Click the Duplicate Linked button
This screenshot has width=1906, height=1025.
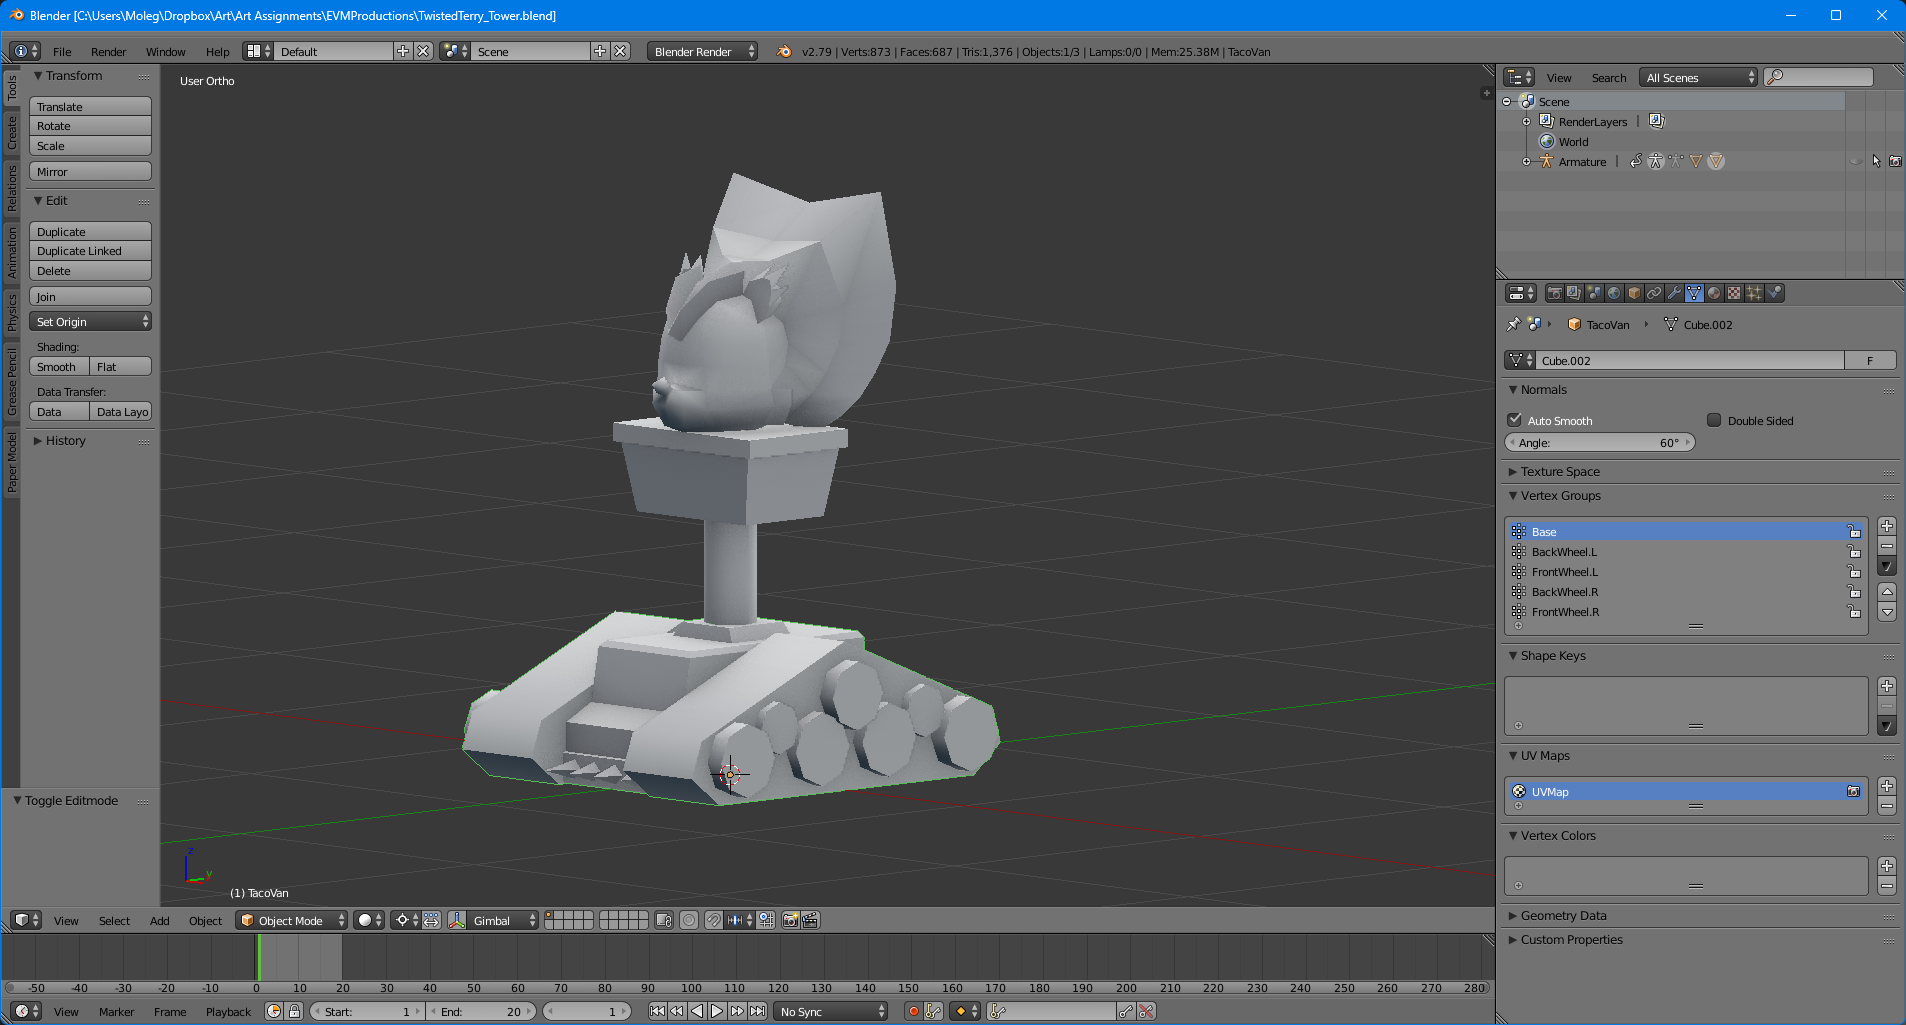coord(90,251)
